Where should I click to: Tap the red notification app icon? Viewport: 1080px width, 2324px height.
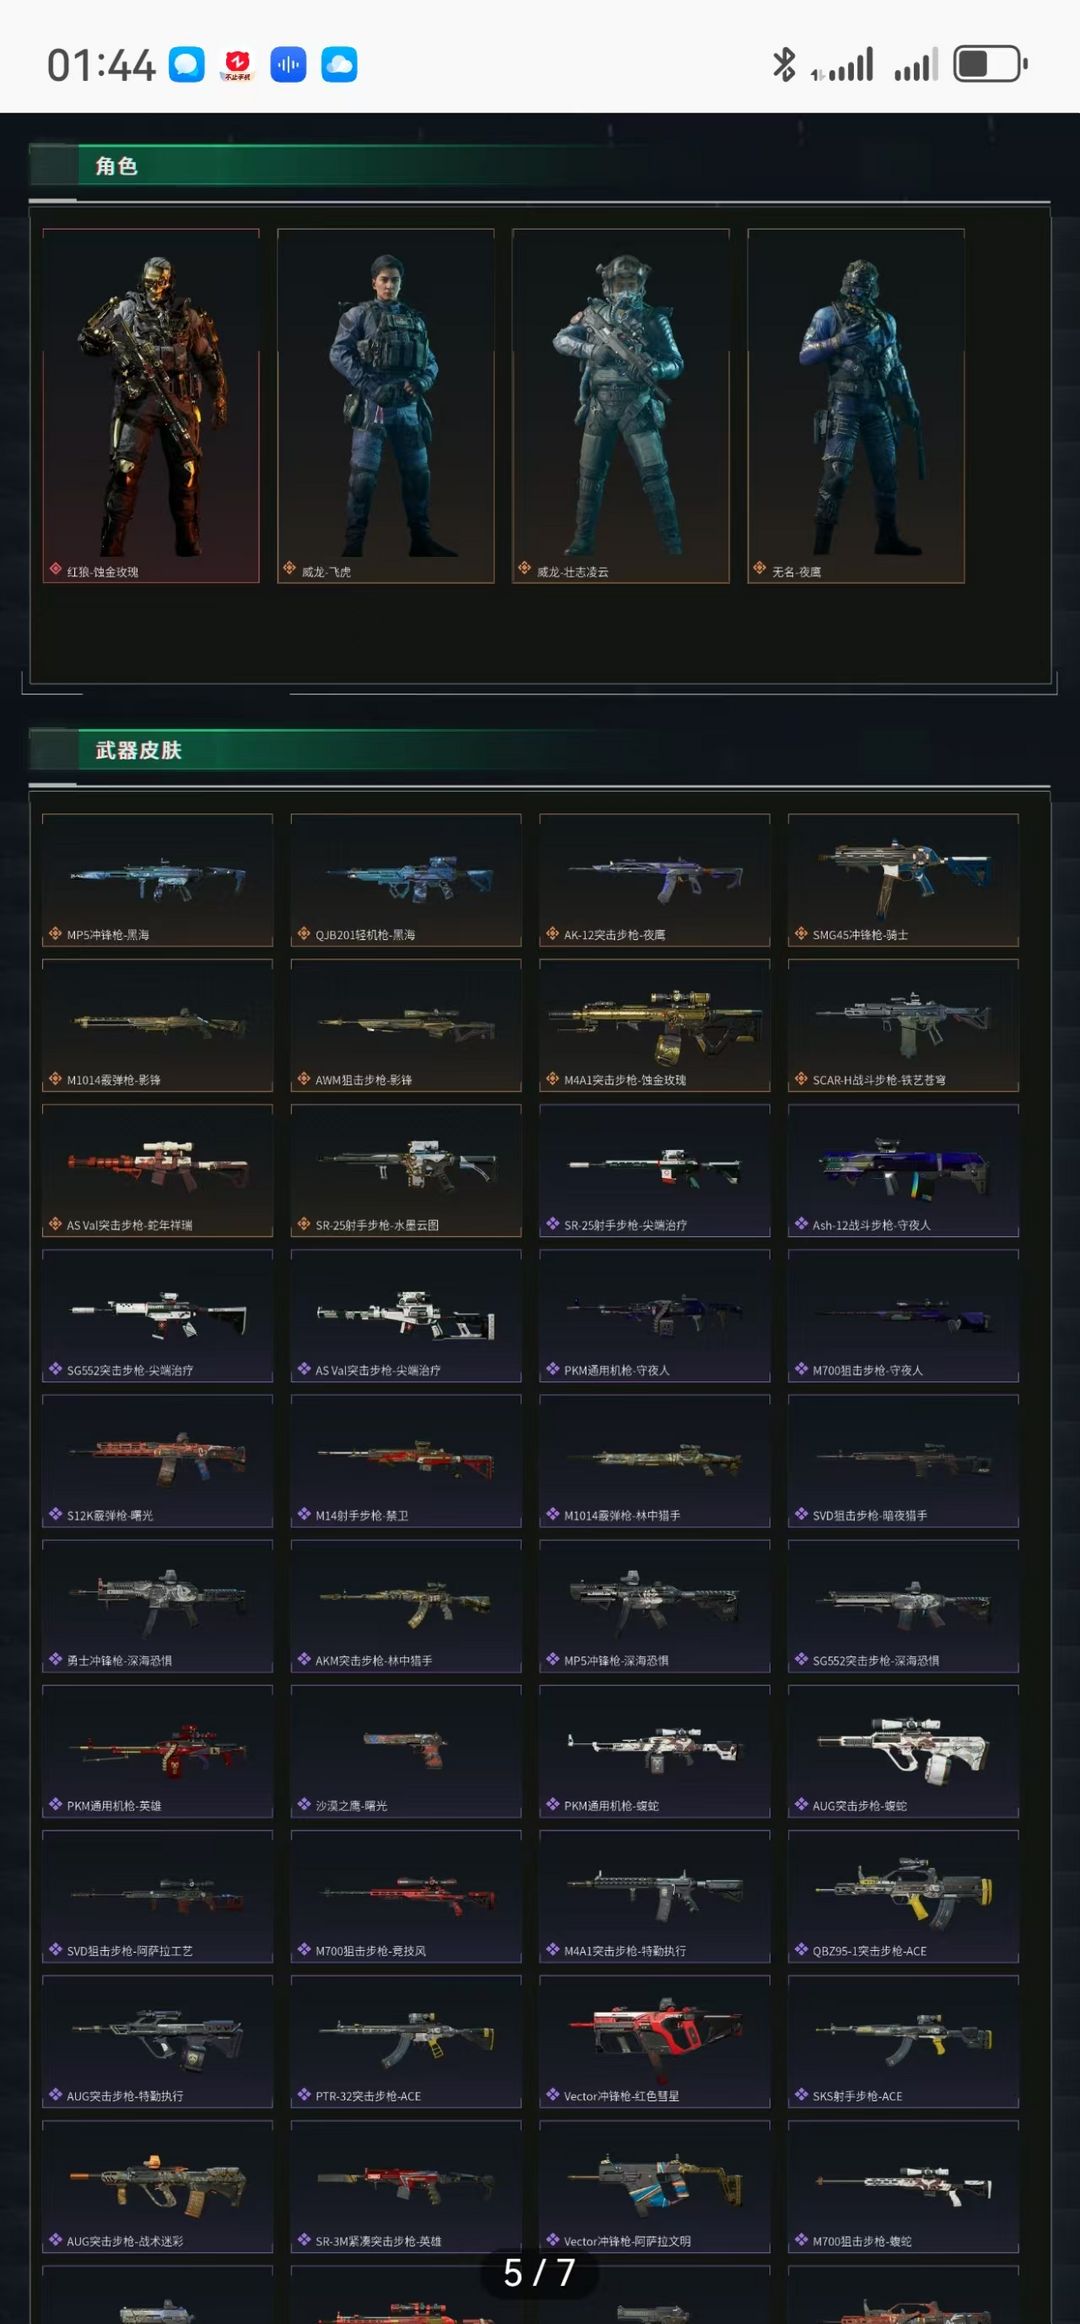click(237, 65)
